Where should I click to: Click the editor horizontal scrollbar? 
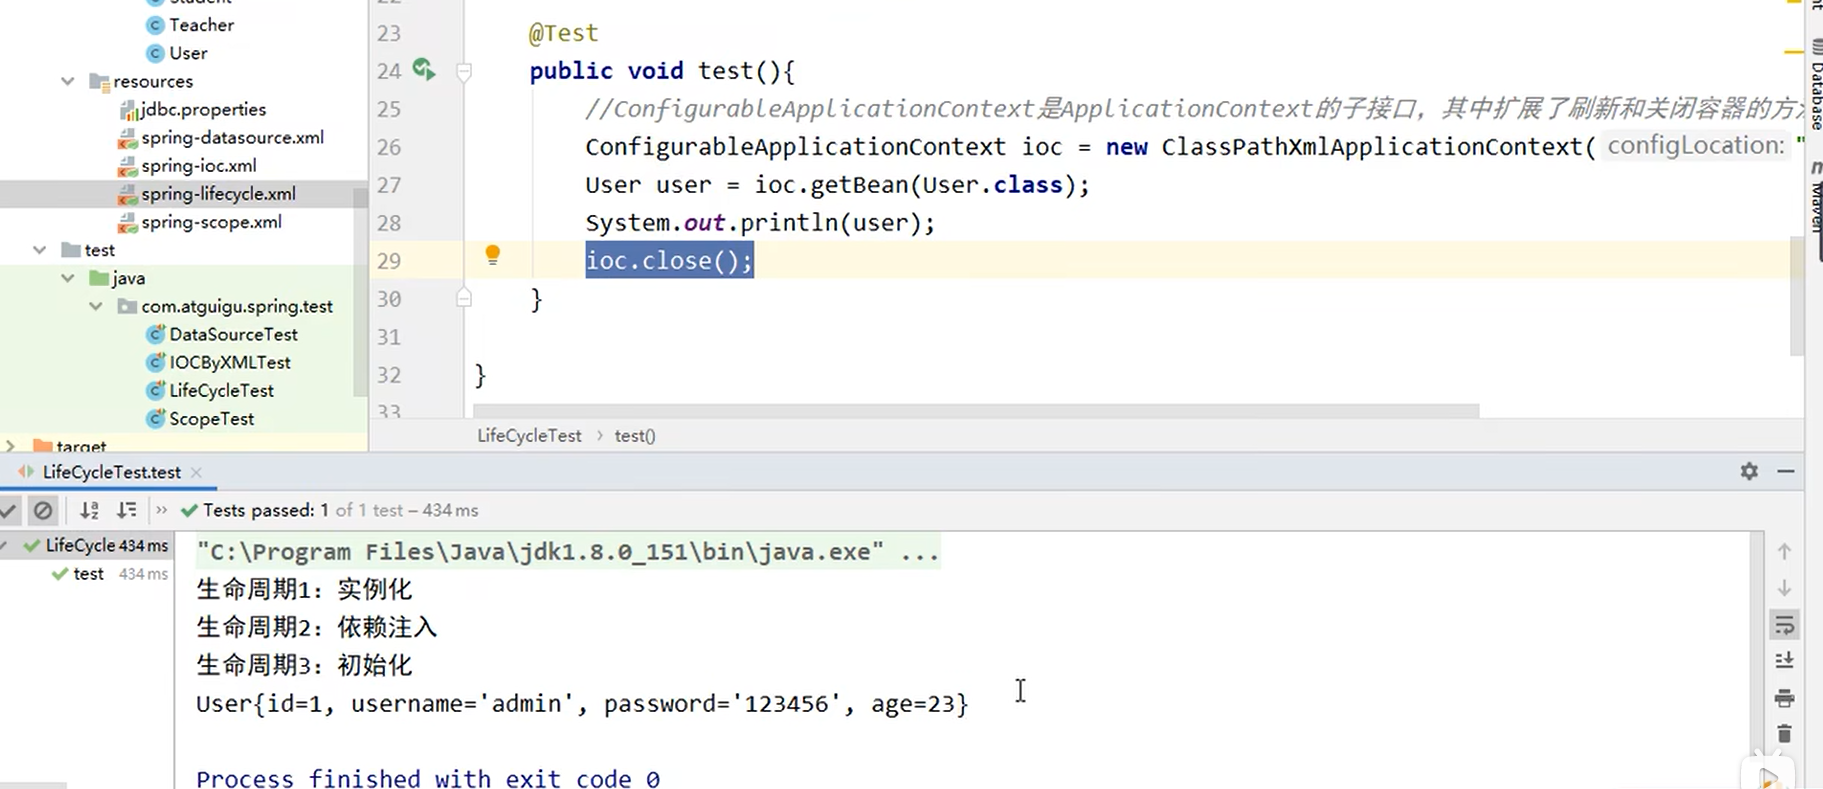[x=975, y=411]
